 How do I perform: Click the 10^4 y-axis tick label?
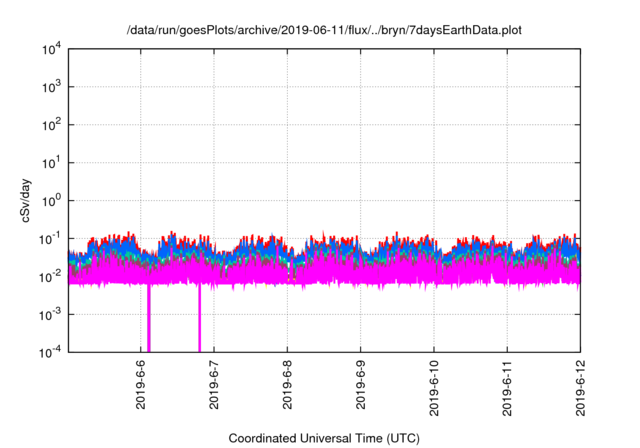pos(51,50)
